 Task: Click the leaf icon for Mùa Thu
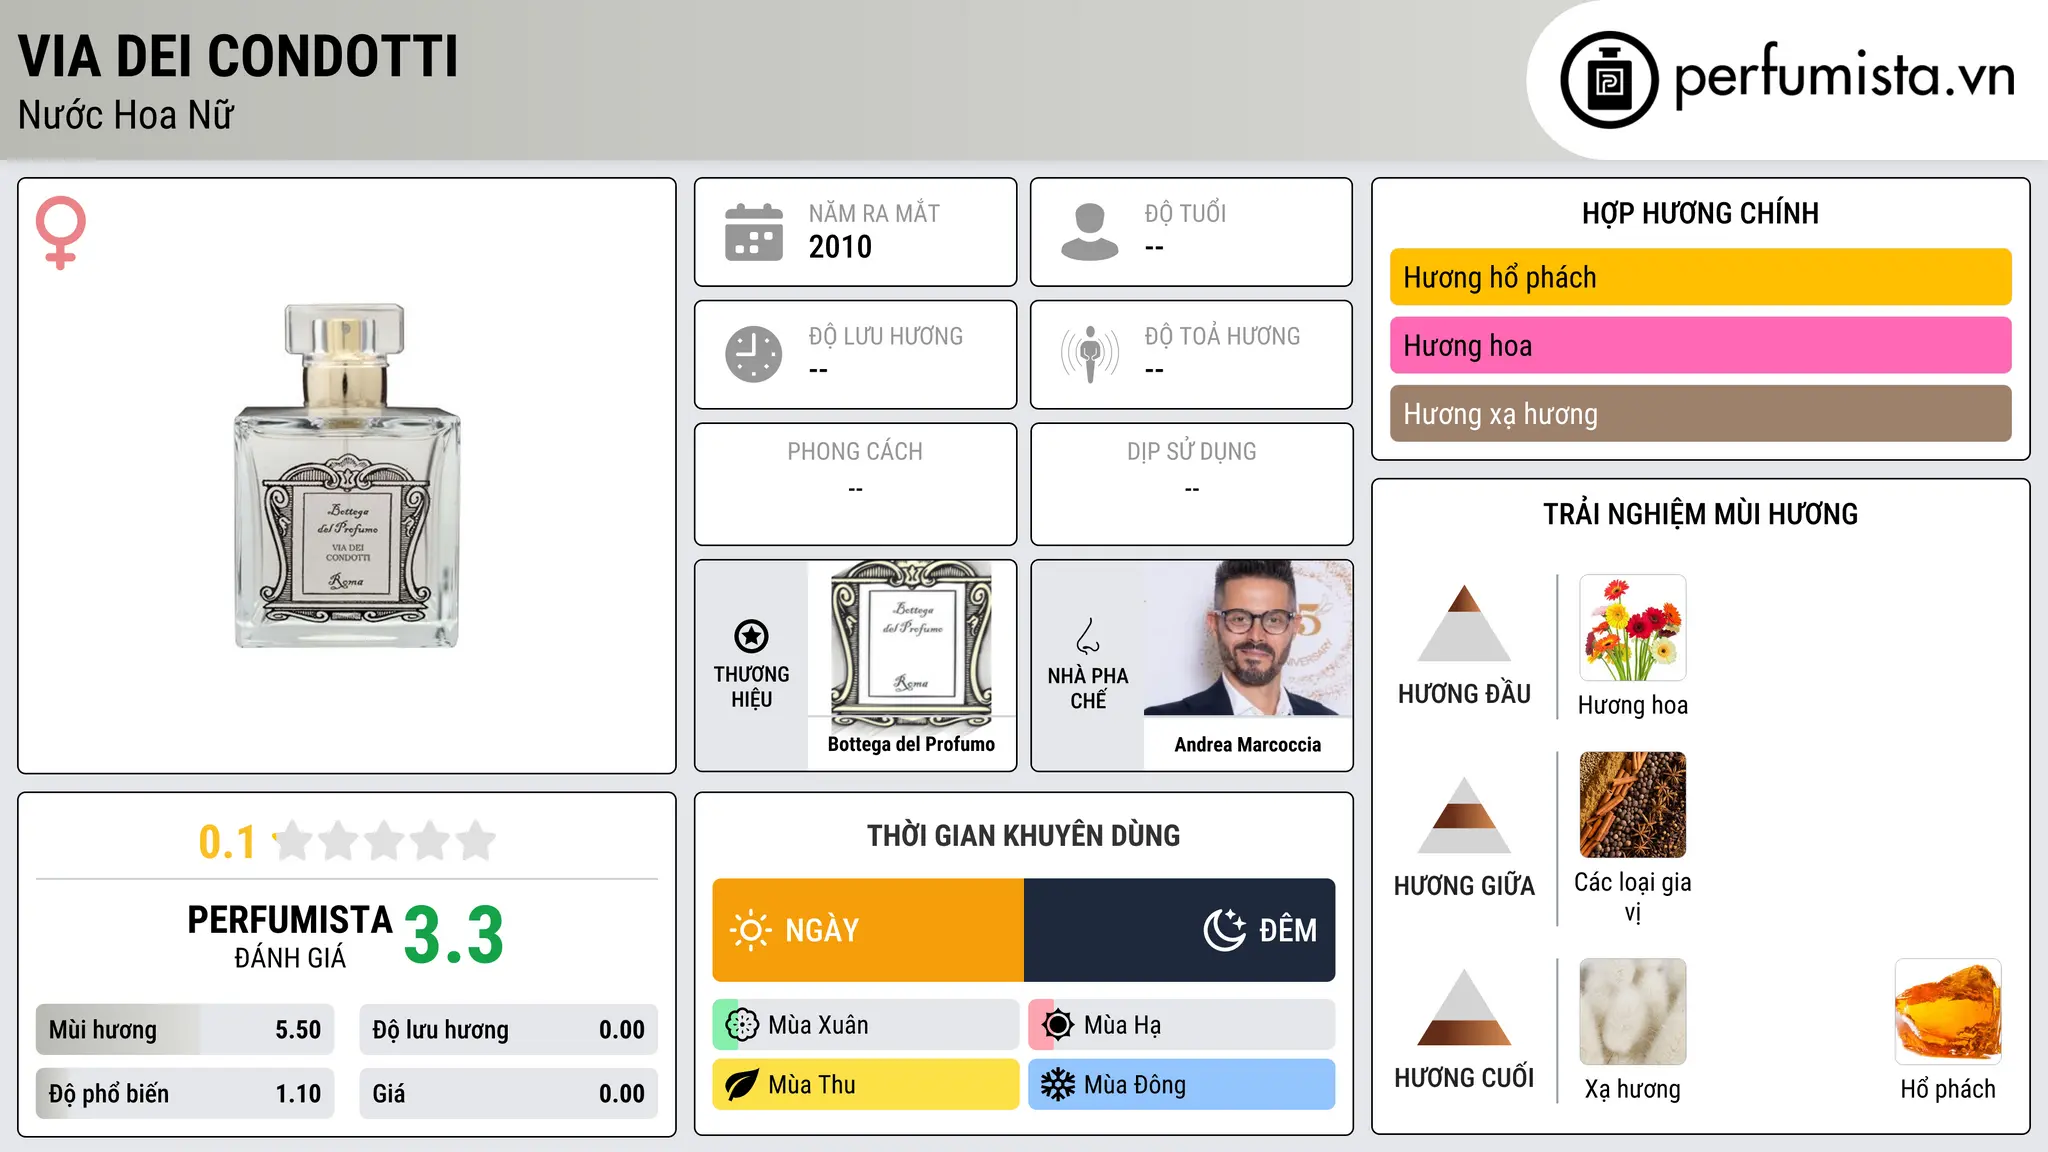(x=742, y=1085)
